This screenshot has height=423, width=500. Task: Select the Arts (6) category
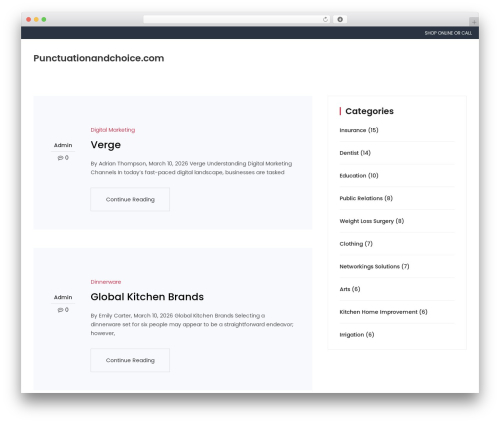click(350, 289)
